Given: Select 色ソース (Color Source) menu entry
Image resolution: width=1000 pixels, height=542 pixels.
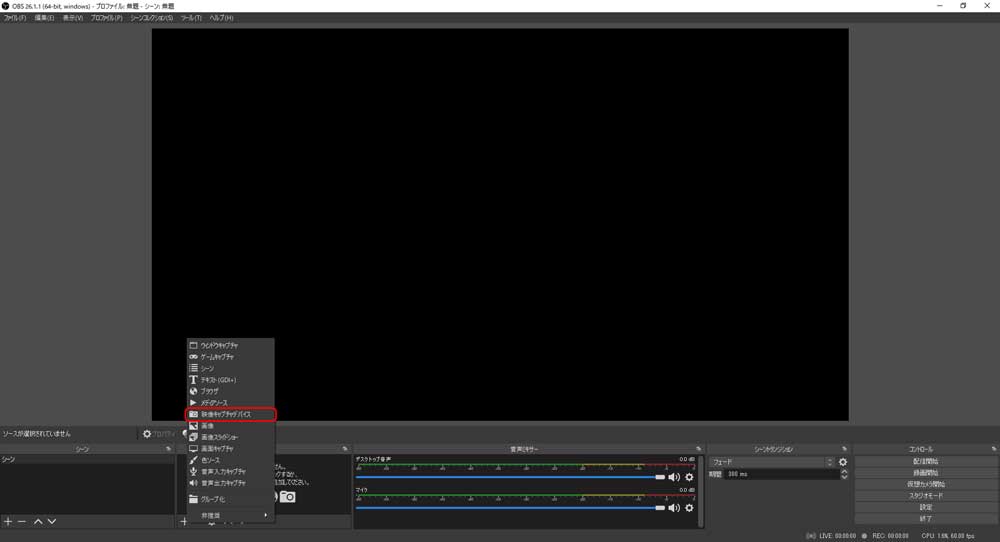Looking at the screenshot, I should pyautogui.click(x=230, y=460).
